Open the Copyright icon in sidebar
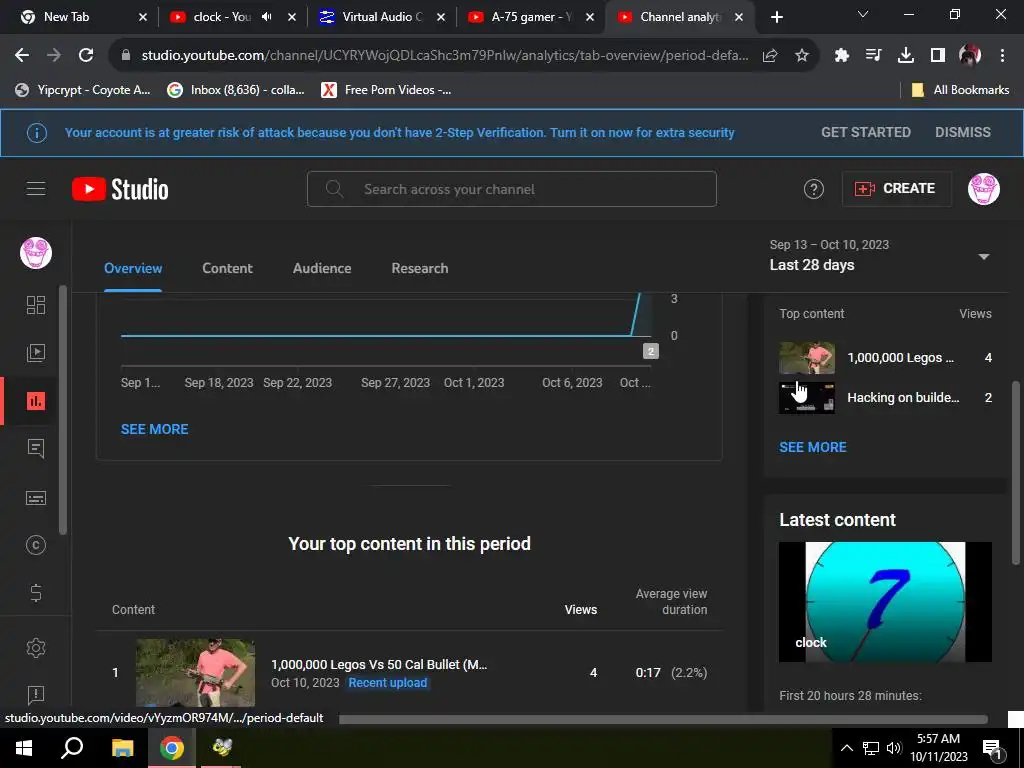The height and width of the screenshot is (768, 1024). (36, 545)
